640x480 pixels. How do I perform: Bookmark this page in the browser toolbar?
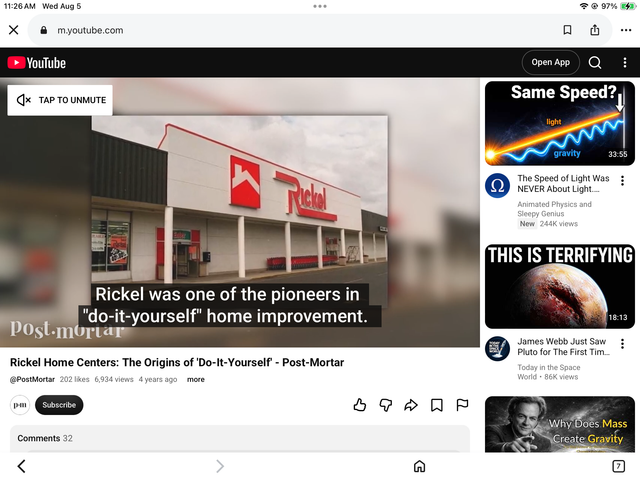click(567, 30)
